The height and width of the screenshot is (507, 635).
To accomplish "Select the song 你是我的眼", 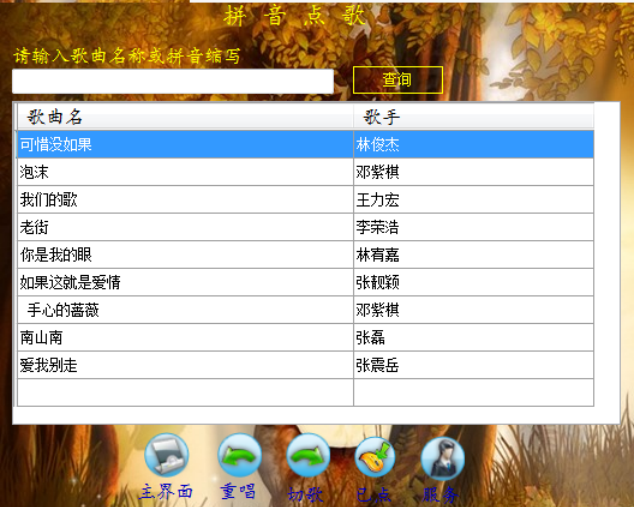I will tap(185, 255).
